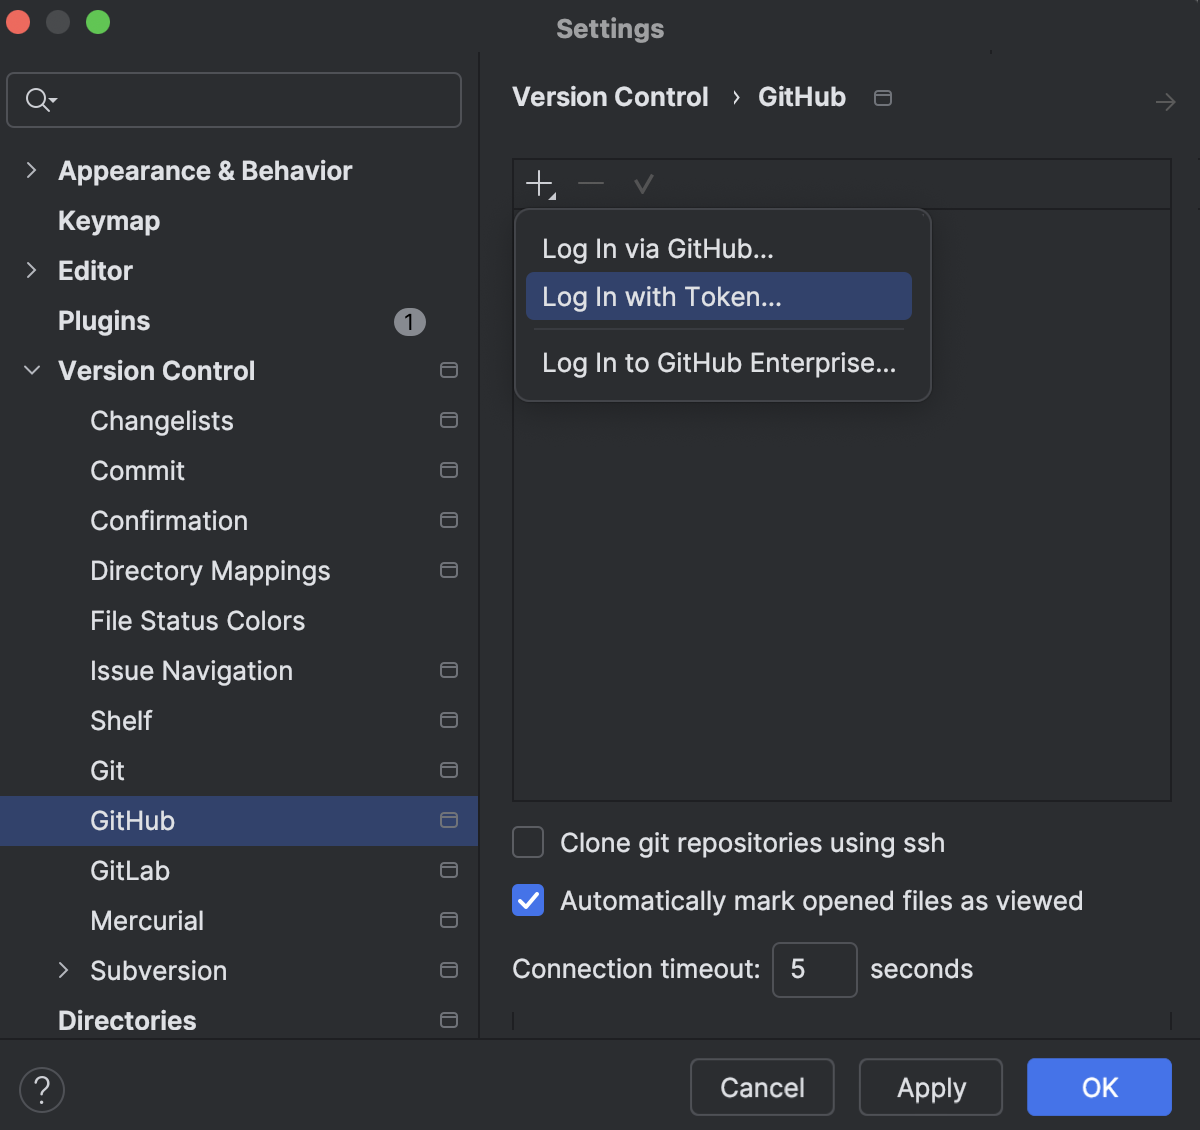Choose Log In via GitHub option

(657, 249)
